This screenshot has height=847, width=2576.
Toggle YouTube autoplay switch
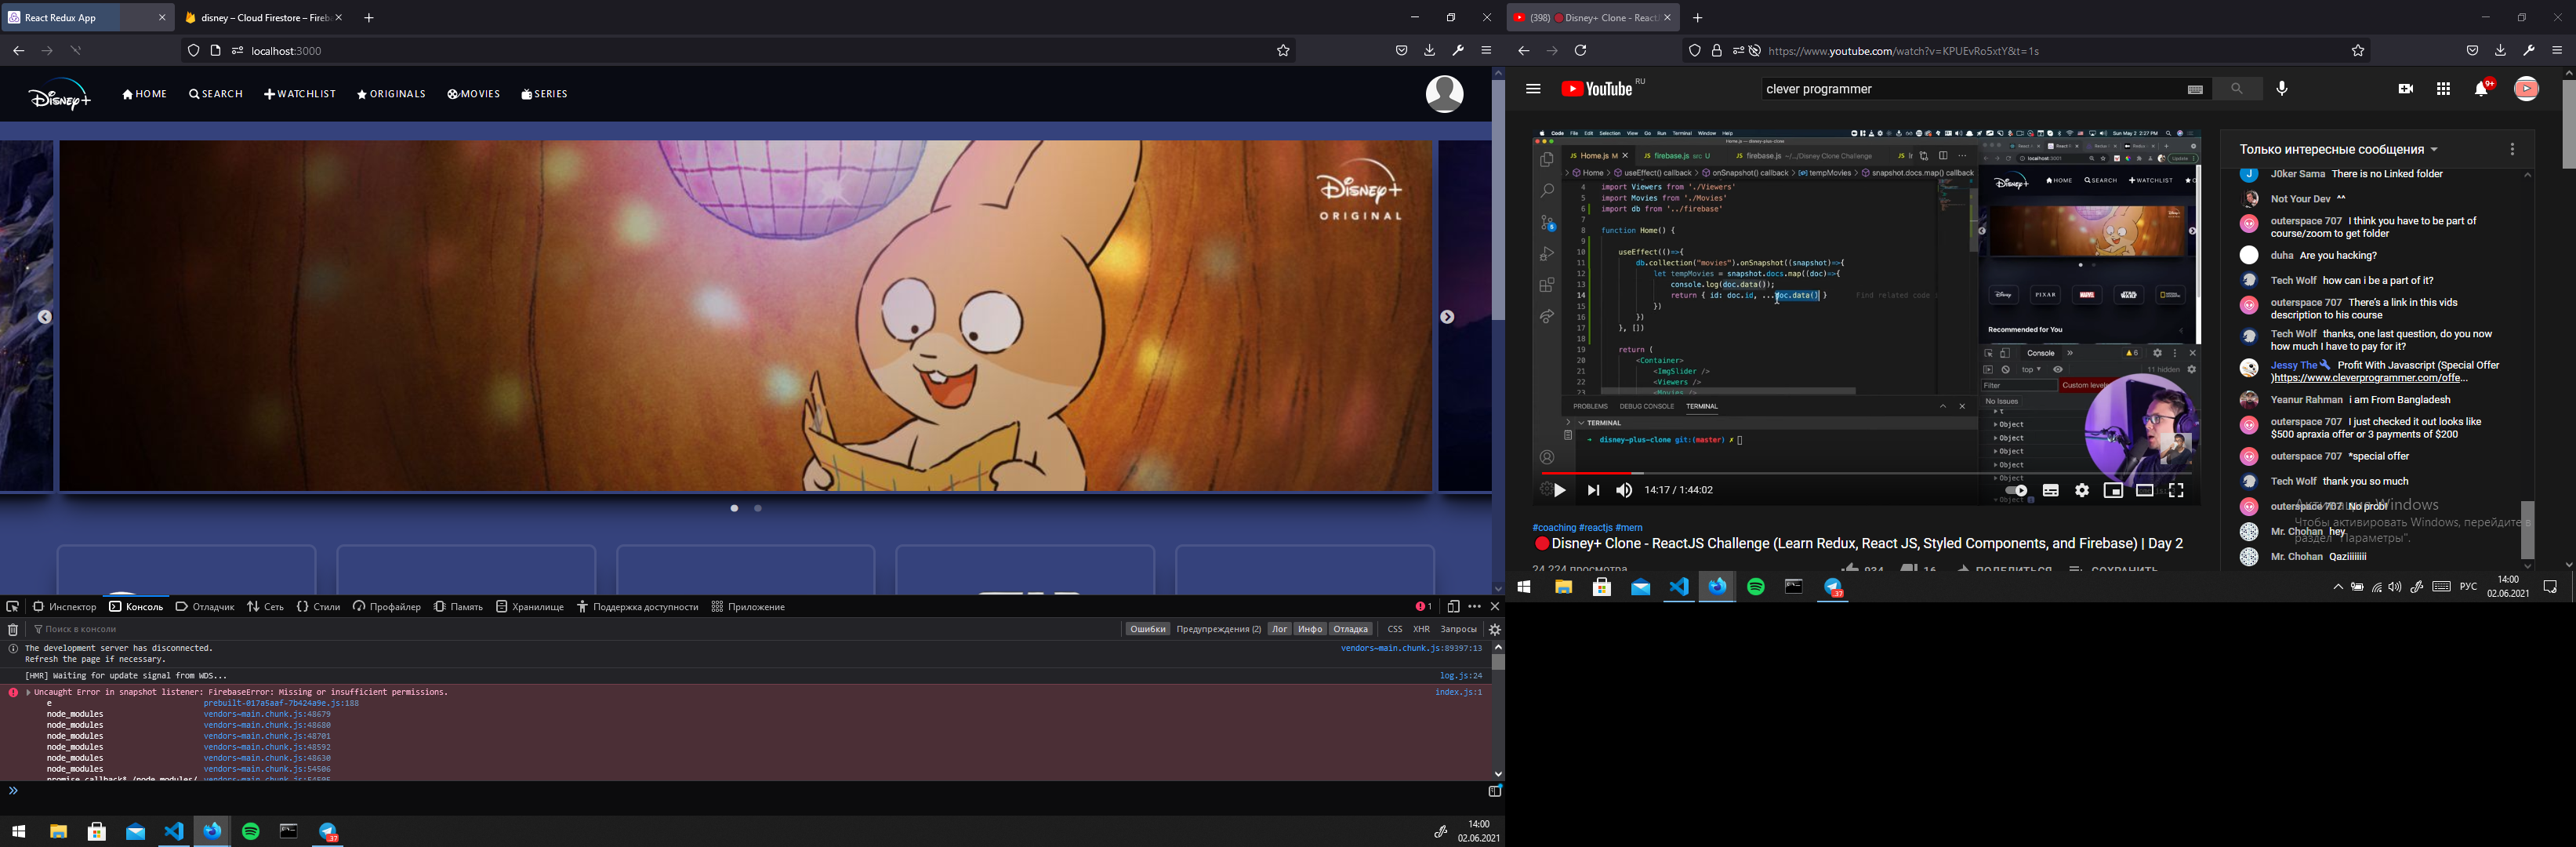pos(2016,491)
